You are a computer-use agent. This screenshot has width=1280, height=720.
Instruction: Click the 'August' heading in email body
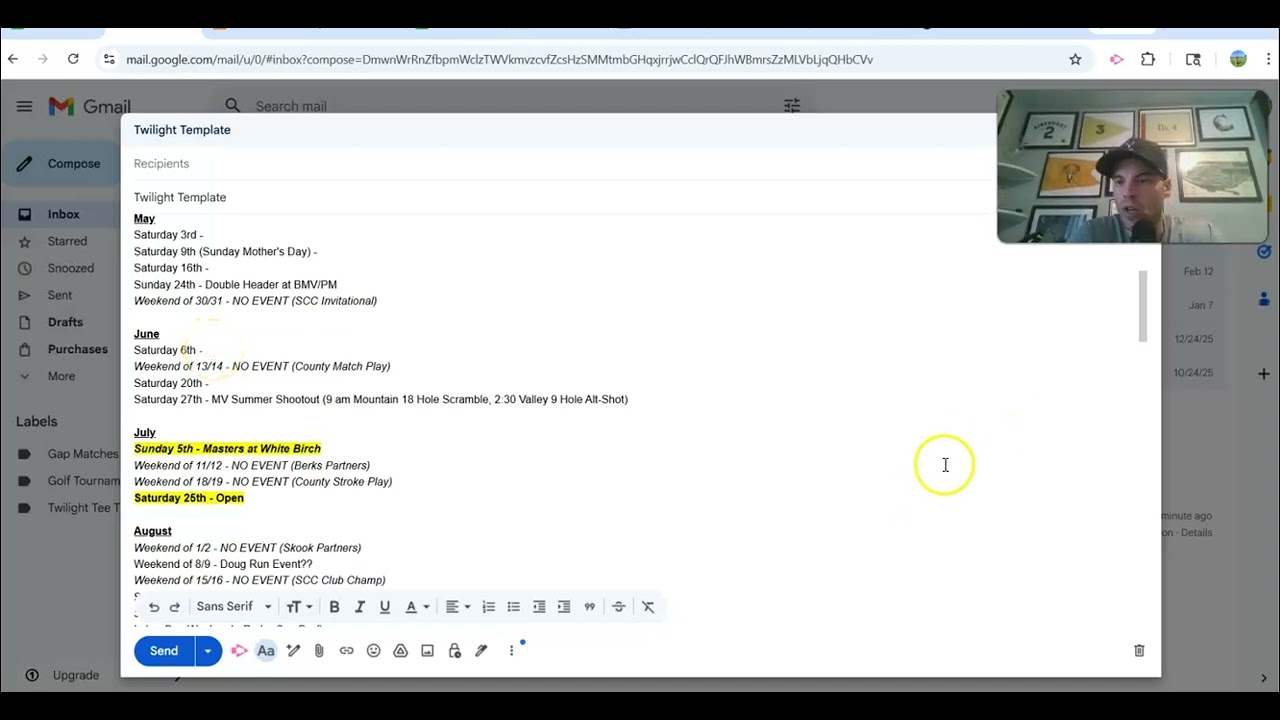(153, 531)
